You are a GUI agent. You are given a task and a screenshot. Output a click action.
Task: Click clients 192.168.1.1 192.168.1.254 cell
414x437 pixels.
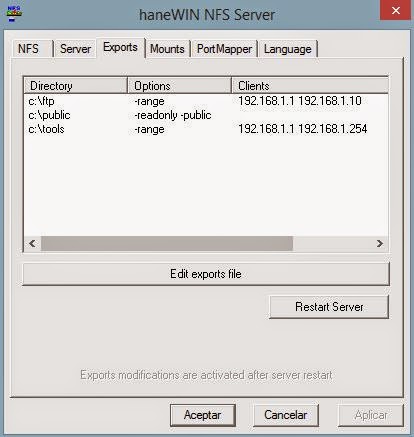click(x=303, y=129)
